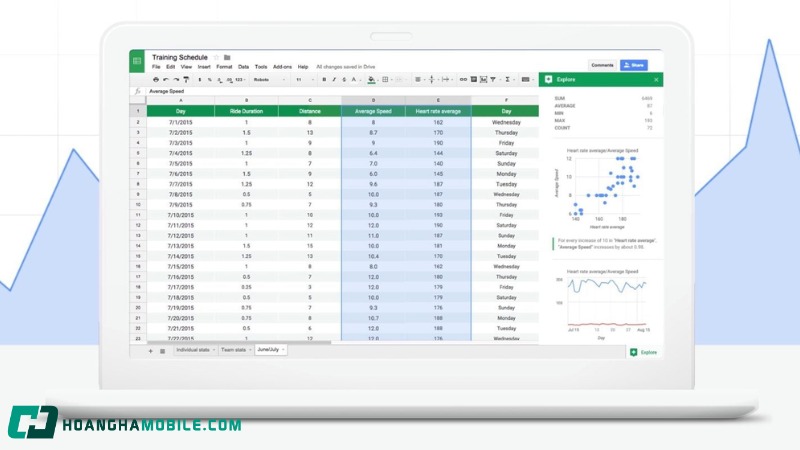Click the Training Schedule title

coord(180,57)
